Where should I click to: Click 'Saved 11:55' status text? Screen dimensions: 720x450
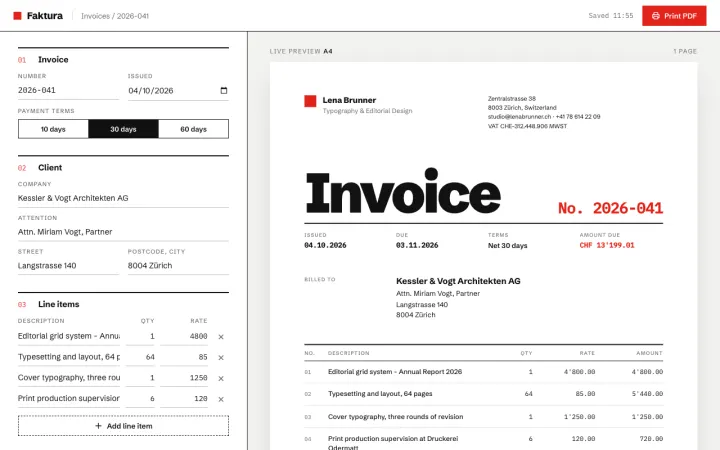[x=611, y=16]
